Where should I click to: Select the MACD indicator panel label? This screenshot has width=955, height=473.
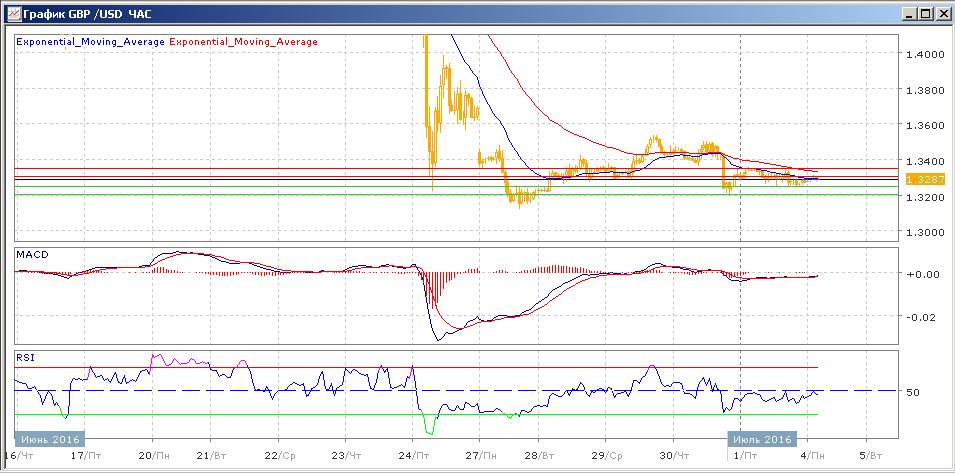32,255
